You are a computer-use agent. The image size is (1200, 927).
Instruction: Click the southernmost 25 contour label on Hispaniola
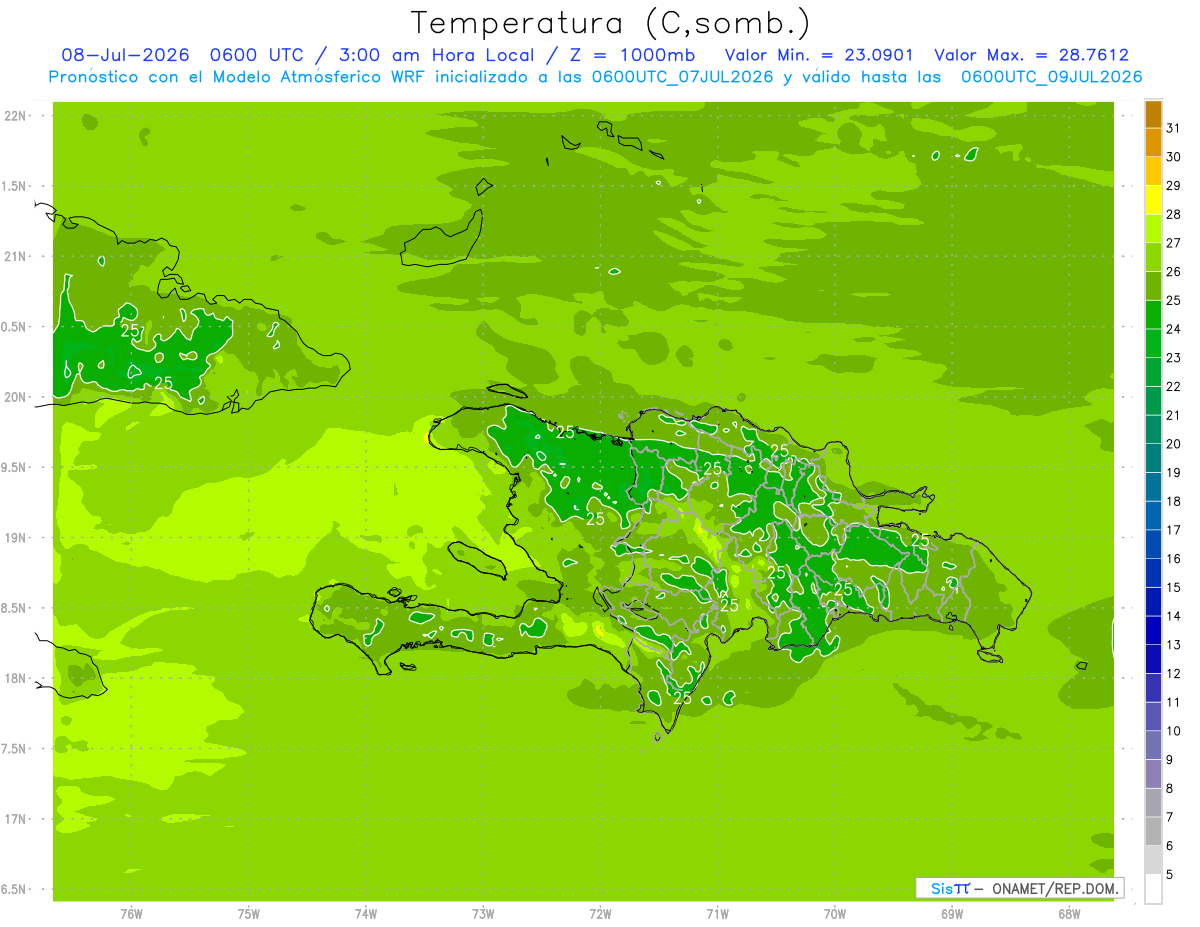683,698
